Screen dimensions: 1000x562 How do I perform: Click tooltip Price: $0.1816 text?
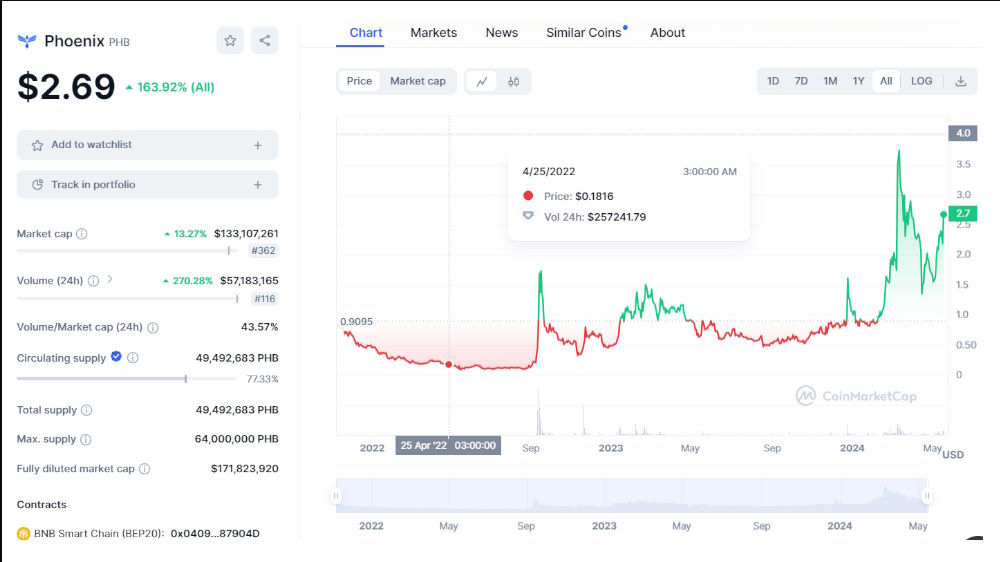[578, 196]
